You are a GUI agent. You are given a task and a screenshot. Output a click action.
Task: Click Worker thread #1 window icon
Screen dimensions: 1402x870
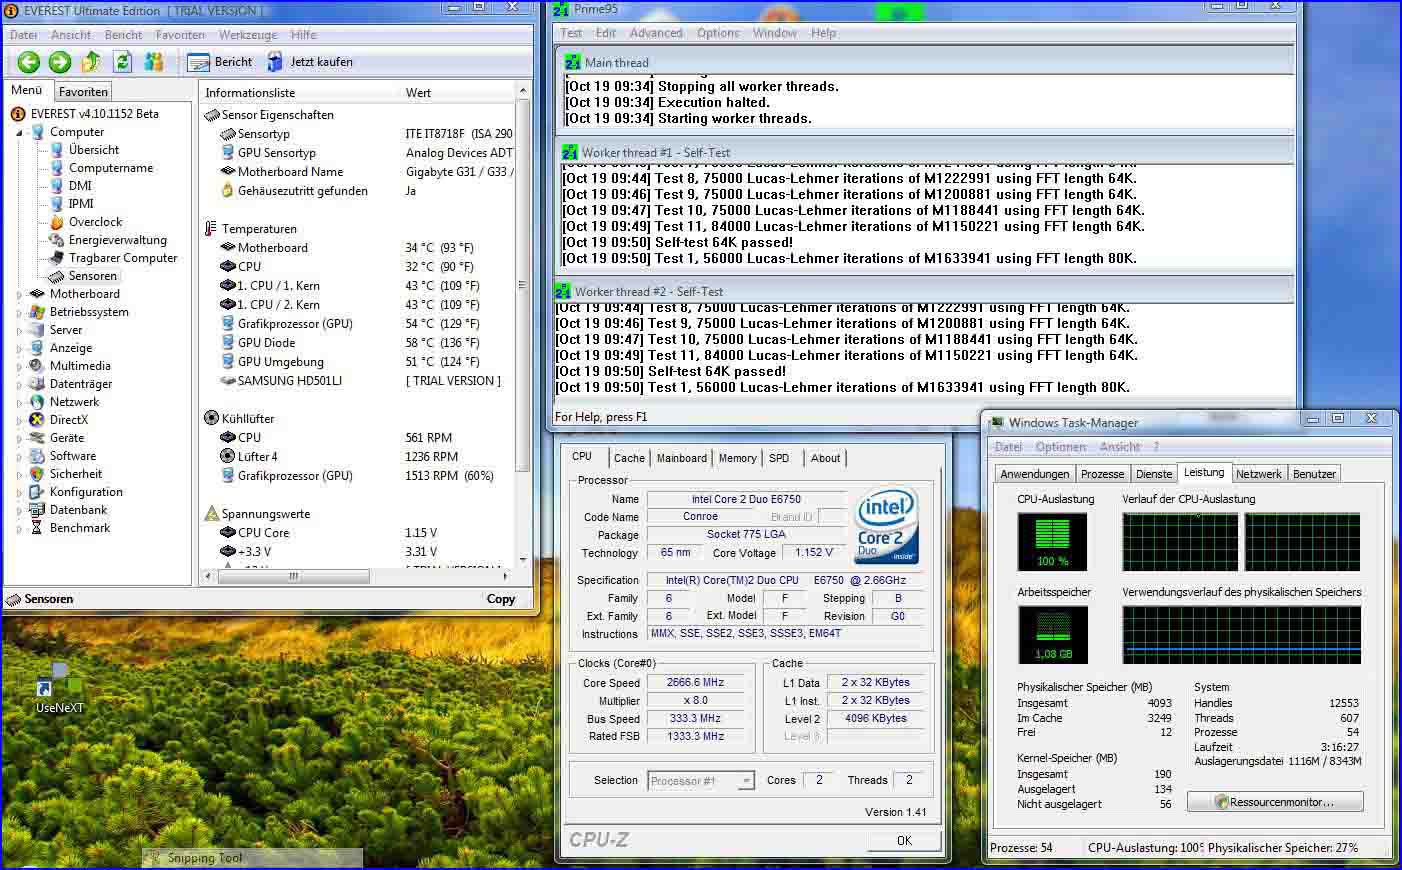(569, 153)
